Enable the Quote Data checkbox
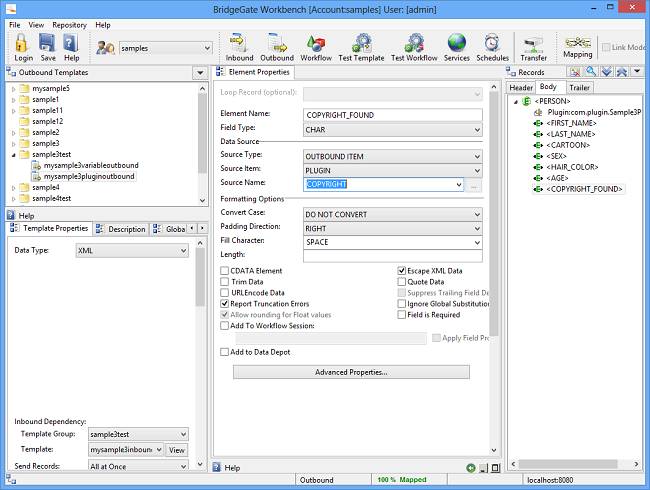This screenshot has height=490, width=650. coord(401,282)
